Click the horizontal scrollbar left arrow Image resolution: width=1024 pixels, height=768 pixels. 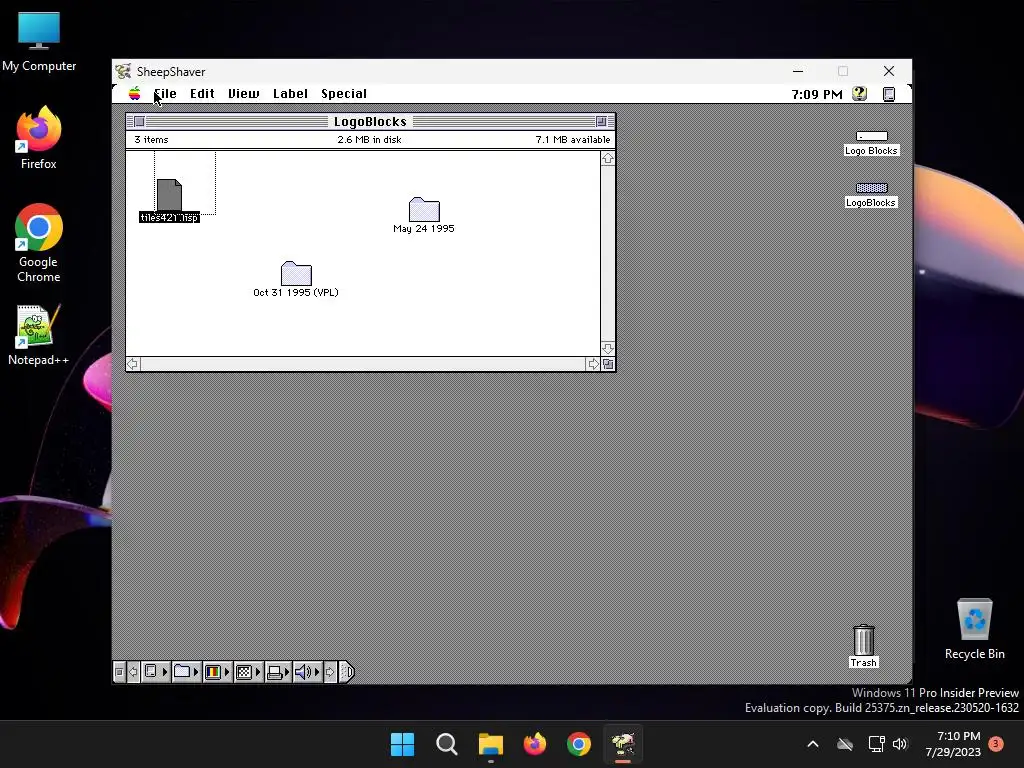(x=133, y=364)
